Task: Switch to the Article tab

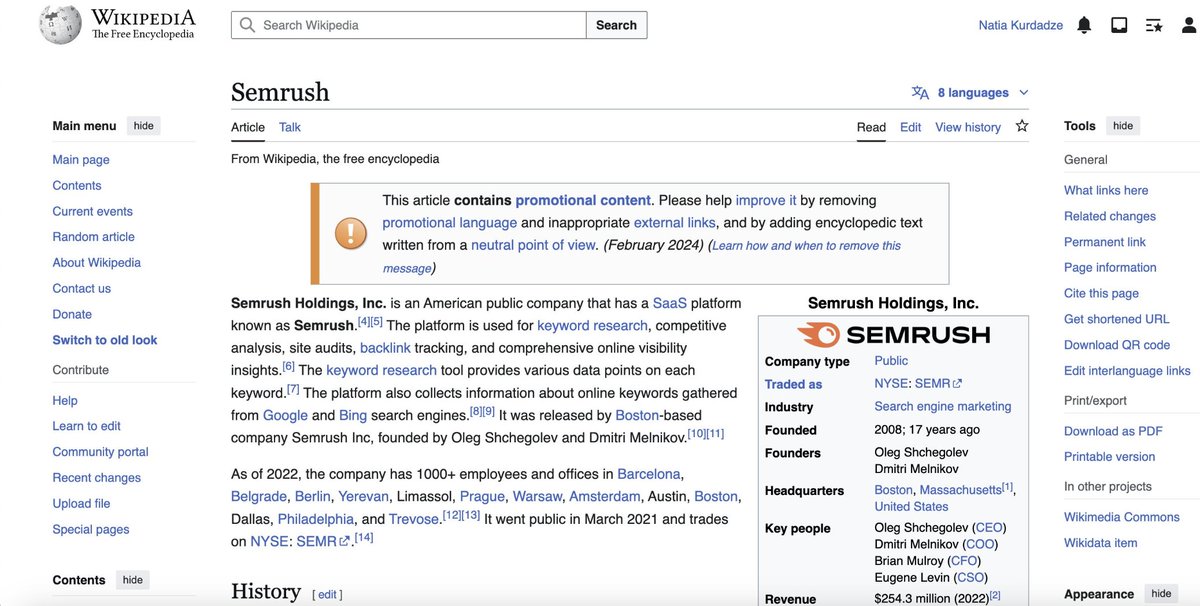Action: [x=248, y=127]
